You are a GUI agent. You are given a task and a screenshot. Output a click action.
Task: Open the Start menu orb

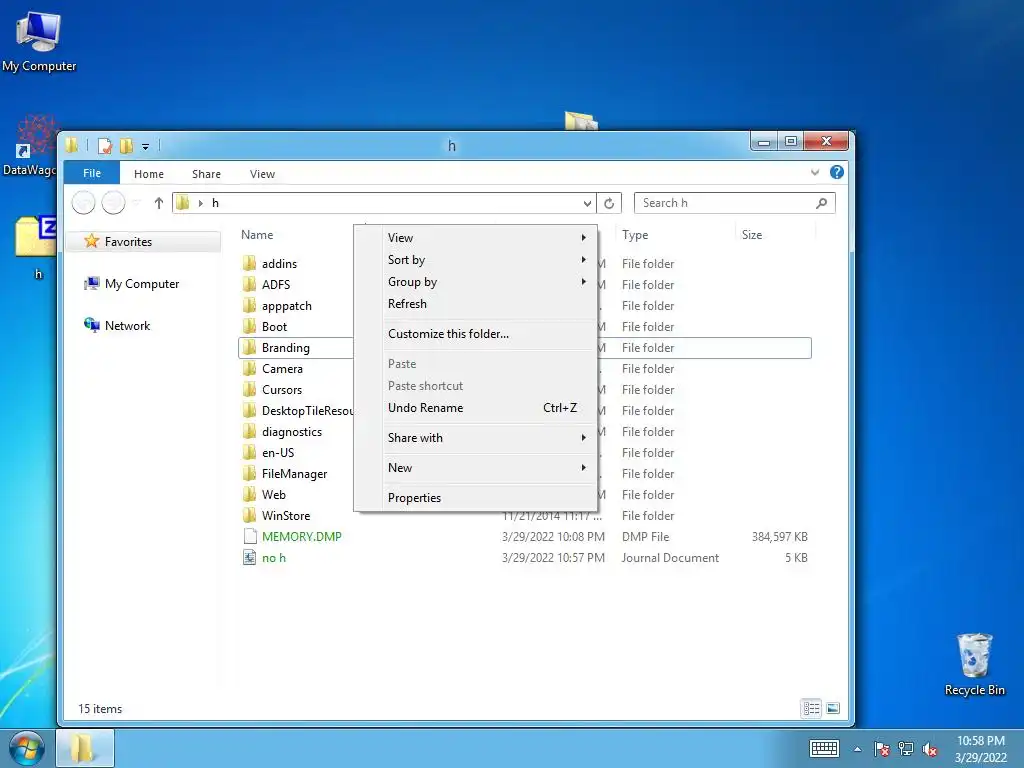(27, 748)
